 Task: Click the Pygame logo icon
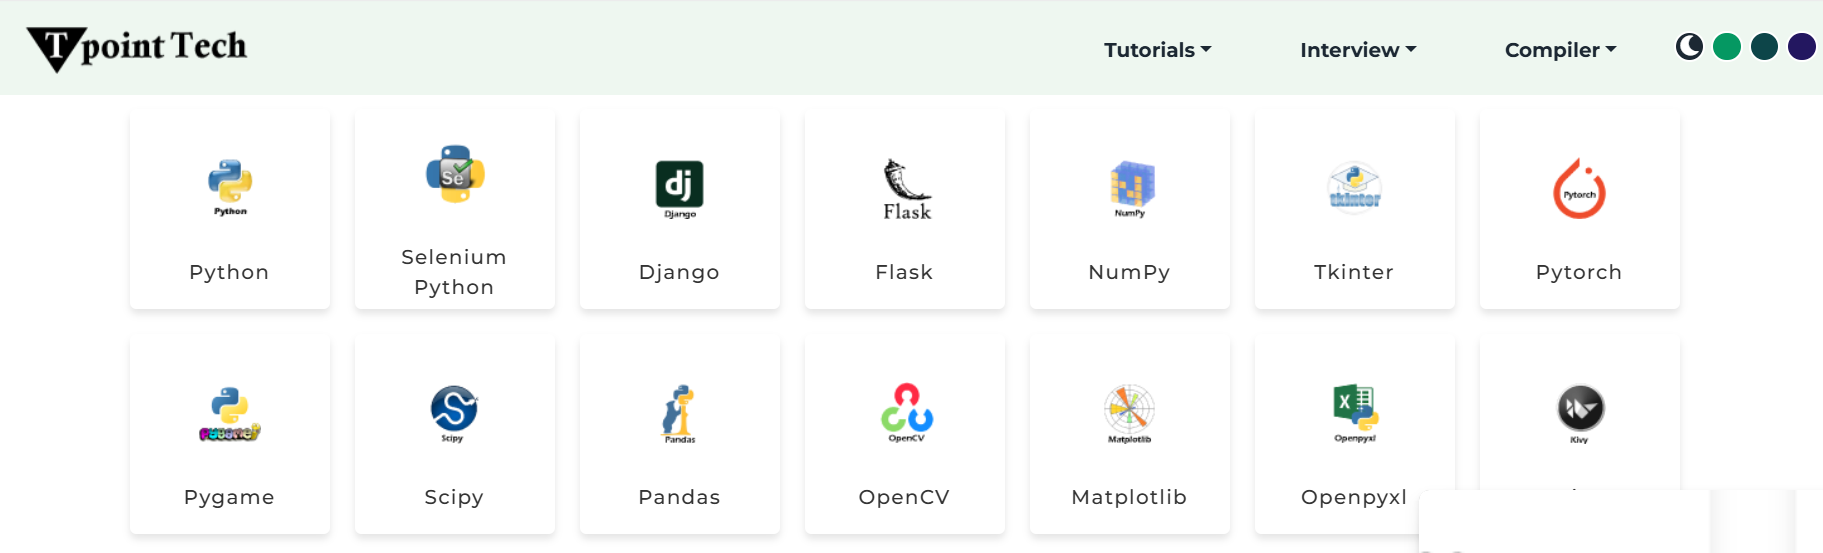[x=230, y=414]
